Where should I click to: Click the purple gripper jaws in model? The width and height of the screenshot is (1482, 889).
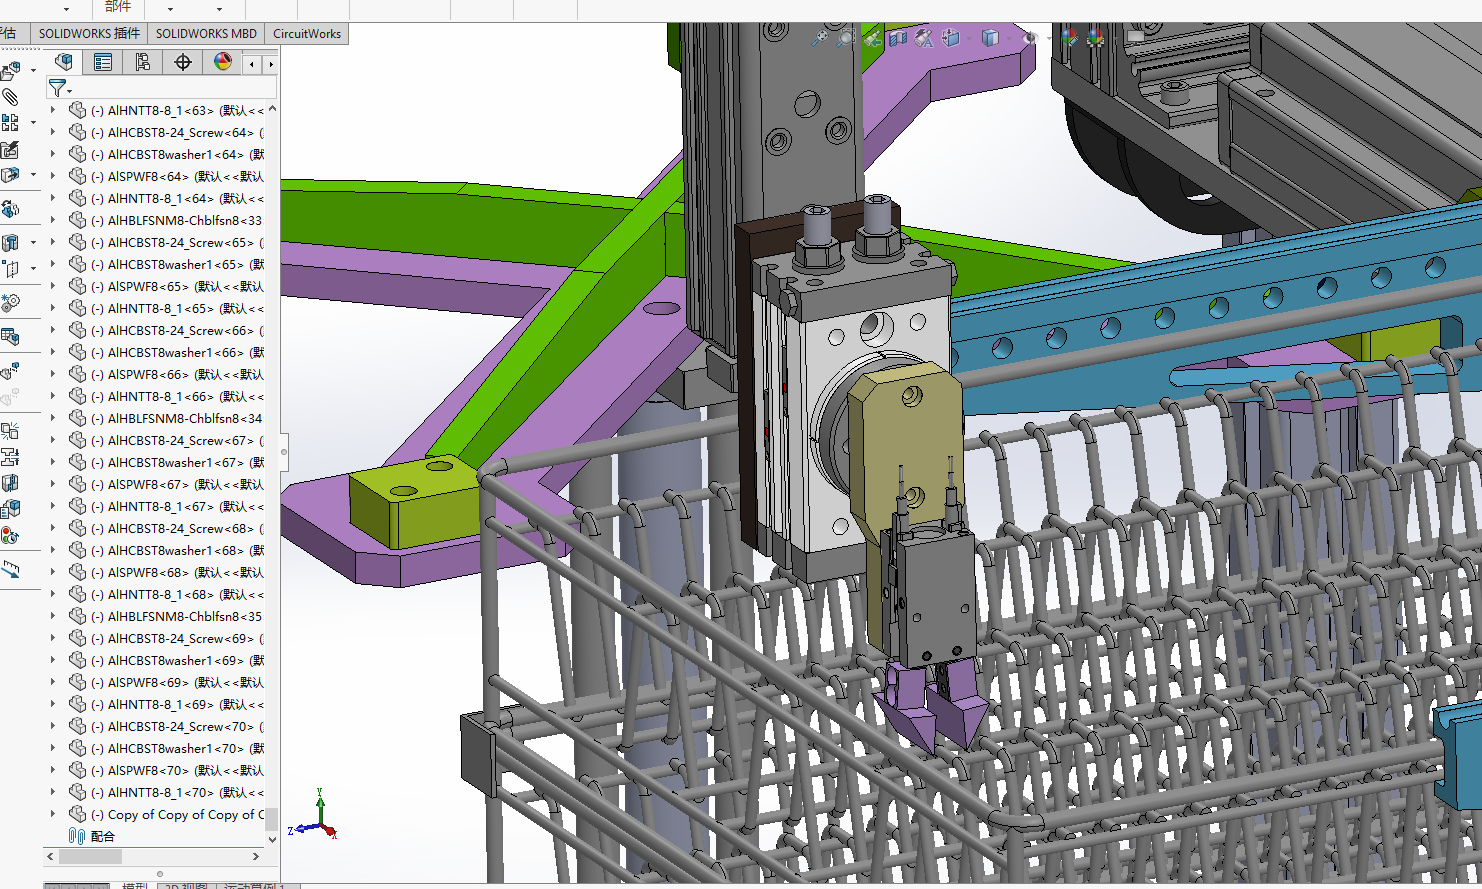coord(930,705)
